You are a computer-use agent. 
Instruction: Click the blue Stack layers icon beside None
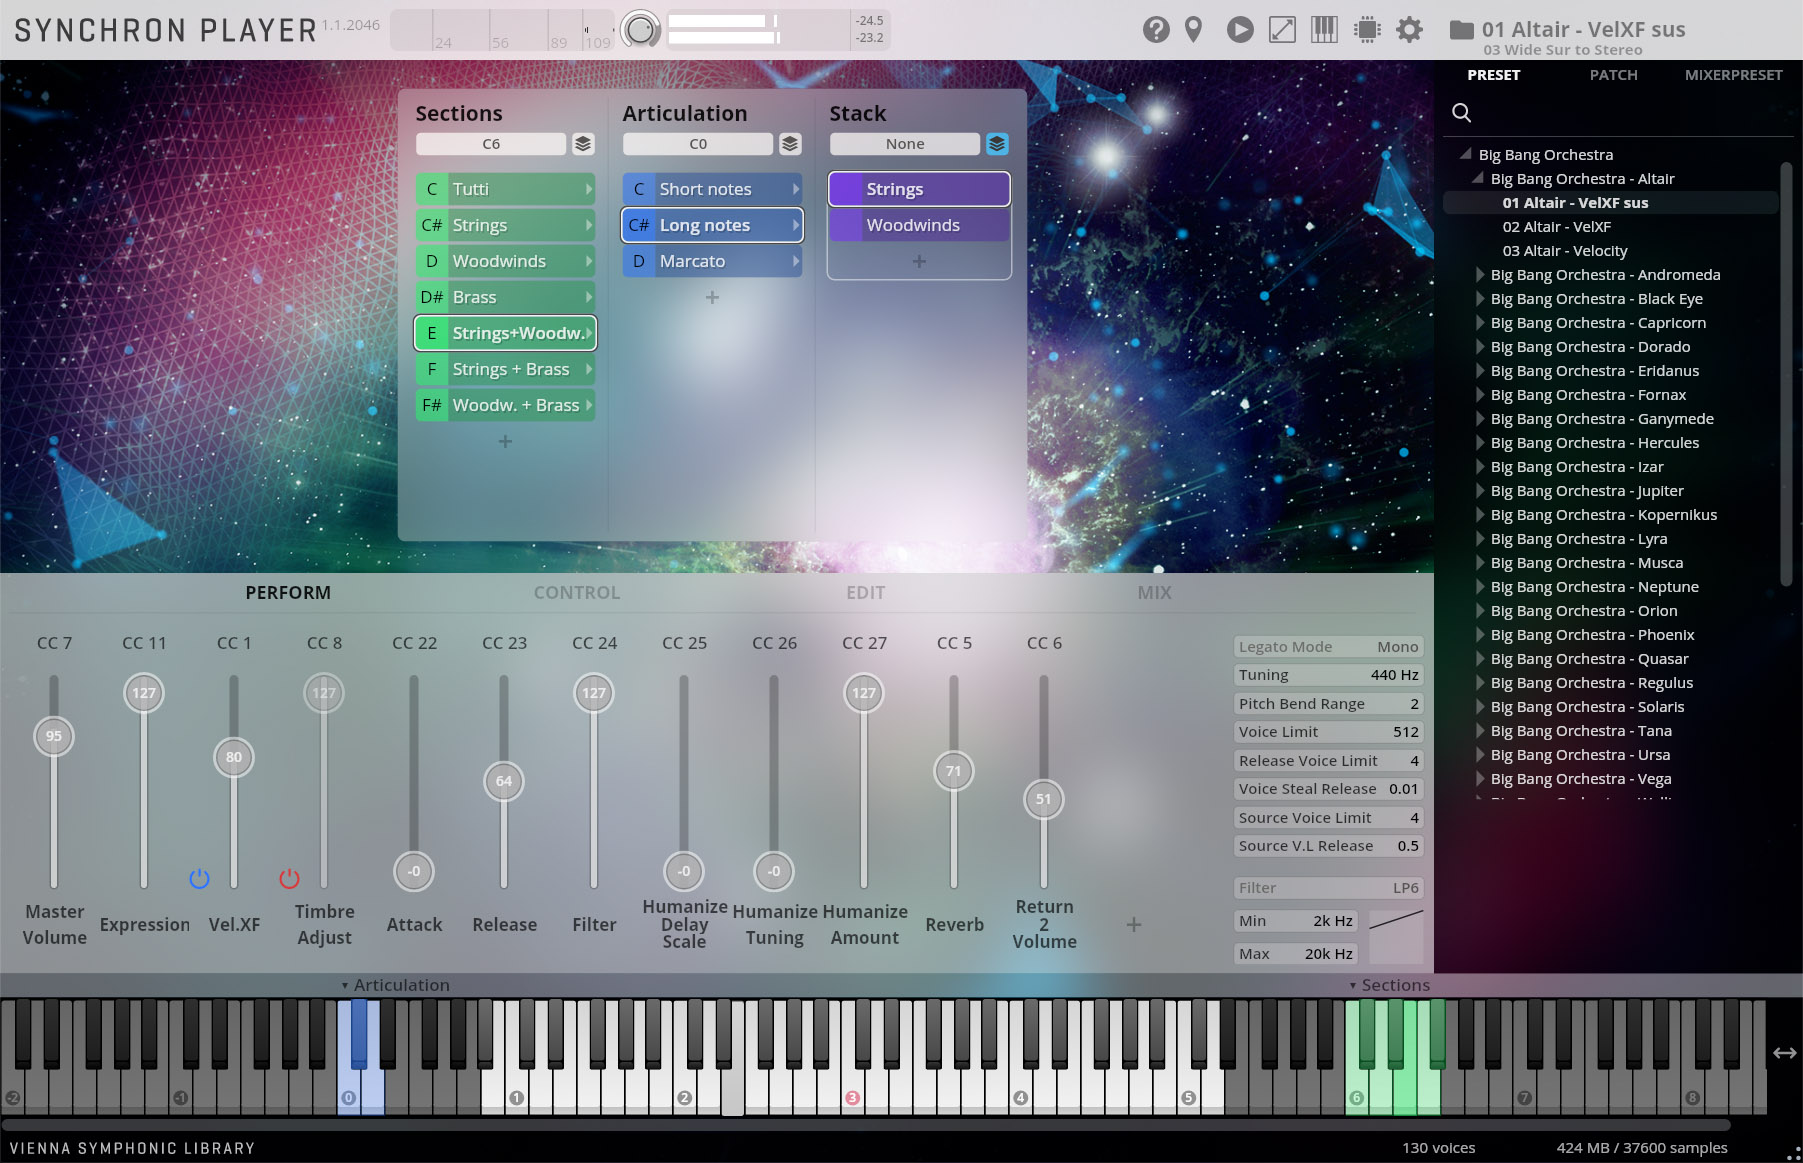click(997, 144)
